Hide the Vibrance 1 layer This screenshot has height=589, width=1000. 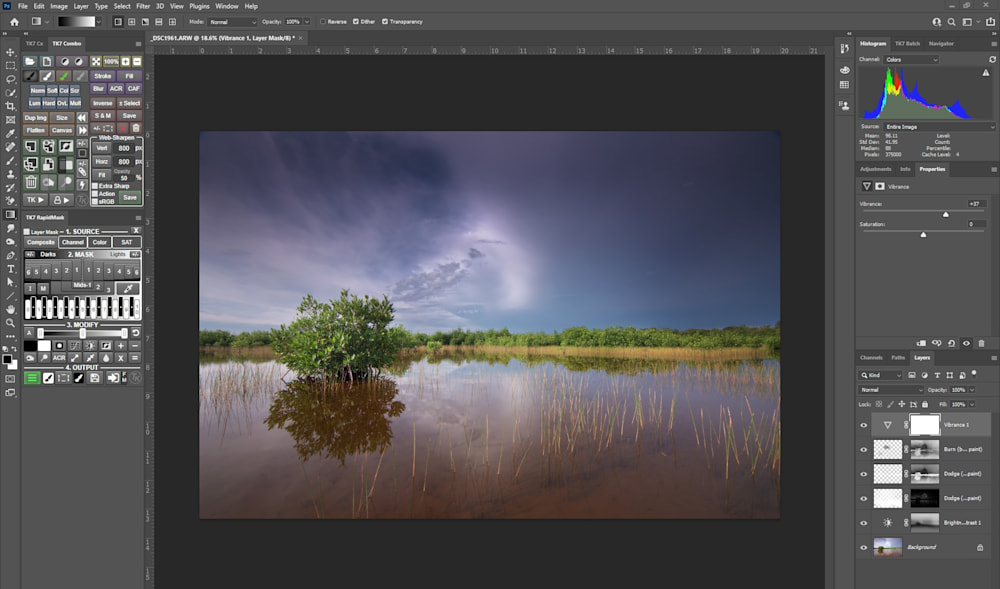864,425
